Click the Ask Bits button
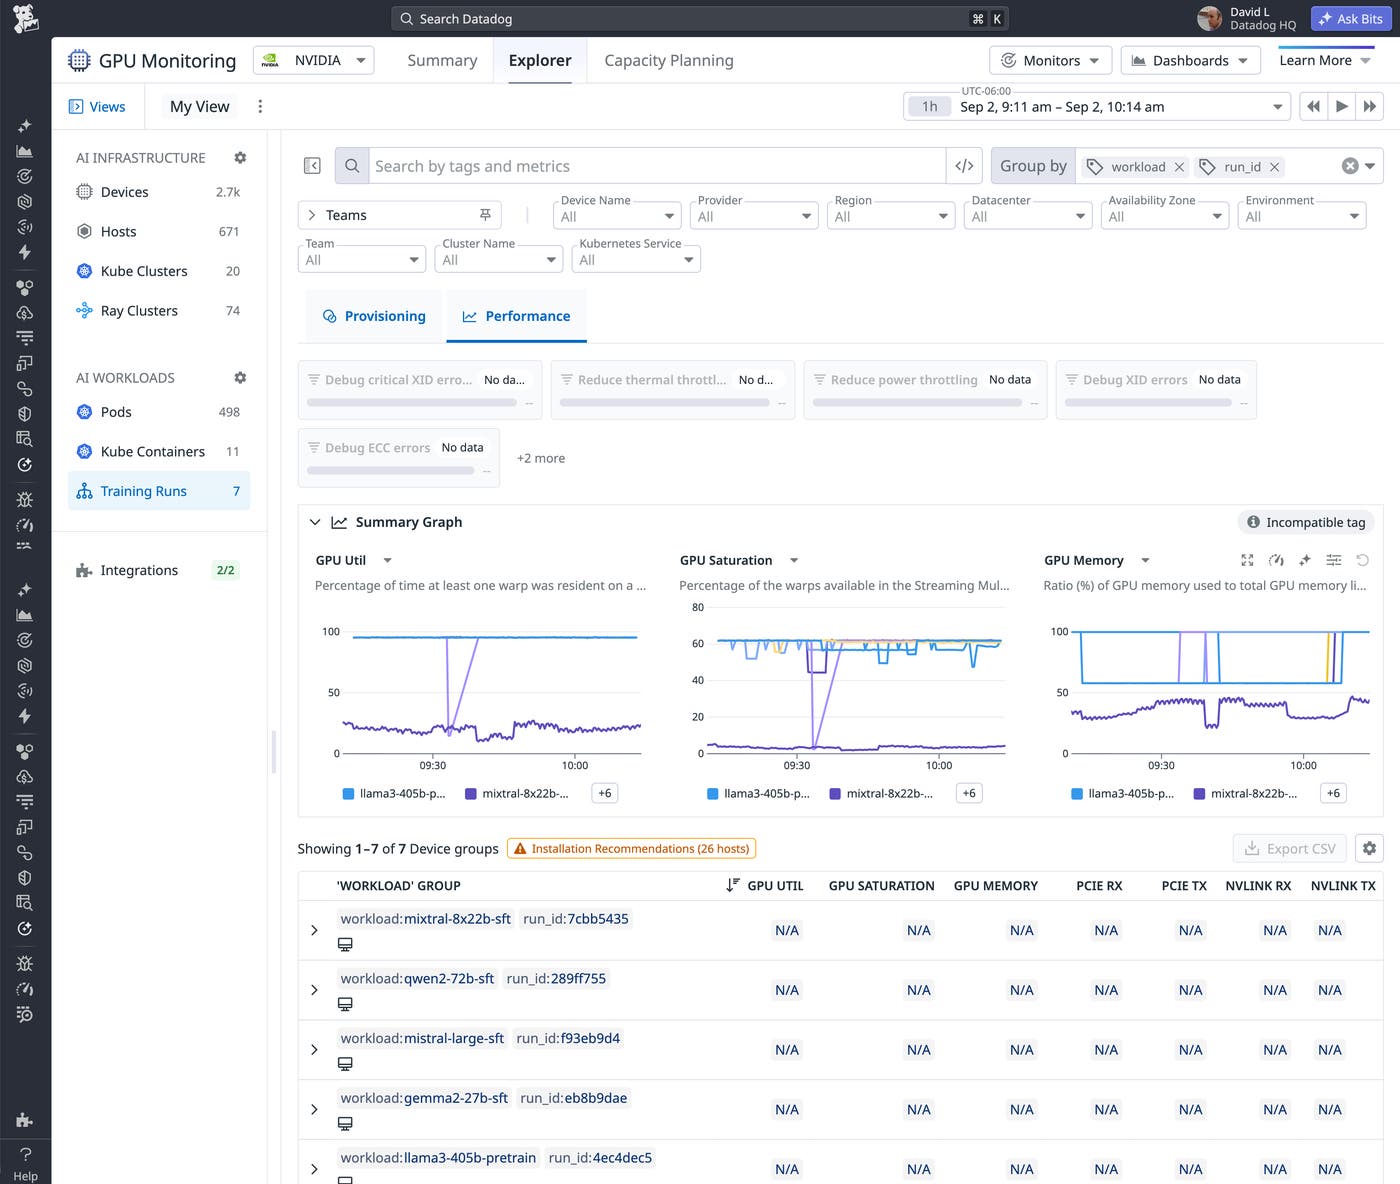Image resolution: width=1400 pixels, height=1184 pixels. [x=1350, y=19]
